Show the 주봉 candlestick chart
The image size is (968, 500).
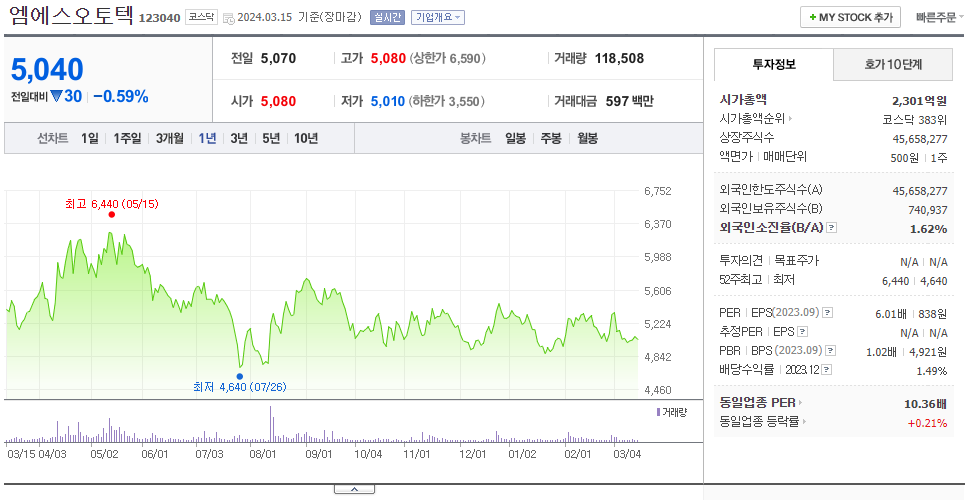coord(551,138)
